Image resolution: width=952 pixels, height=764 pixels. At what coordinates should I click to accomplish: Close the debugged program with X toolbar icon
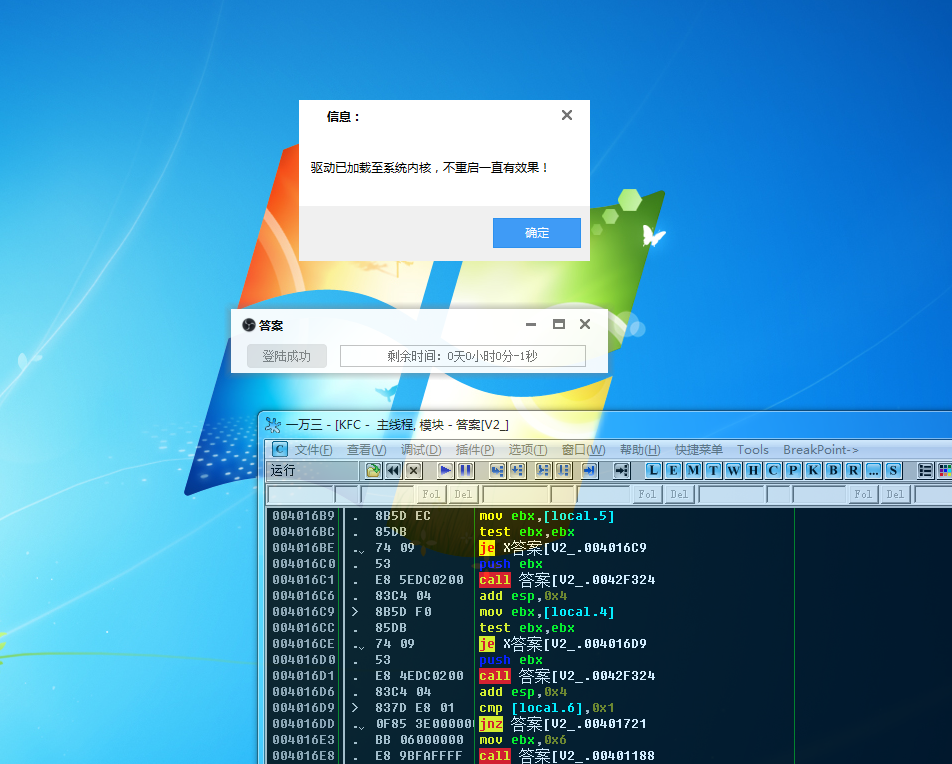point(413,470)
